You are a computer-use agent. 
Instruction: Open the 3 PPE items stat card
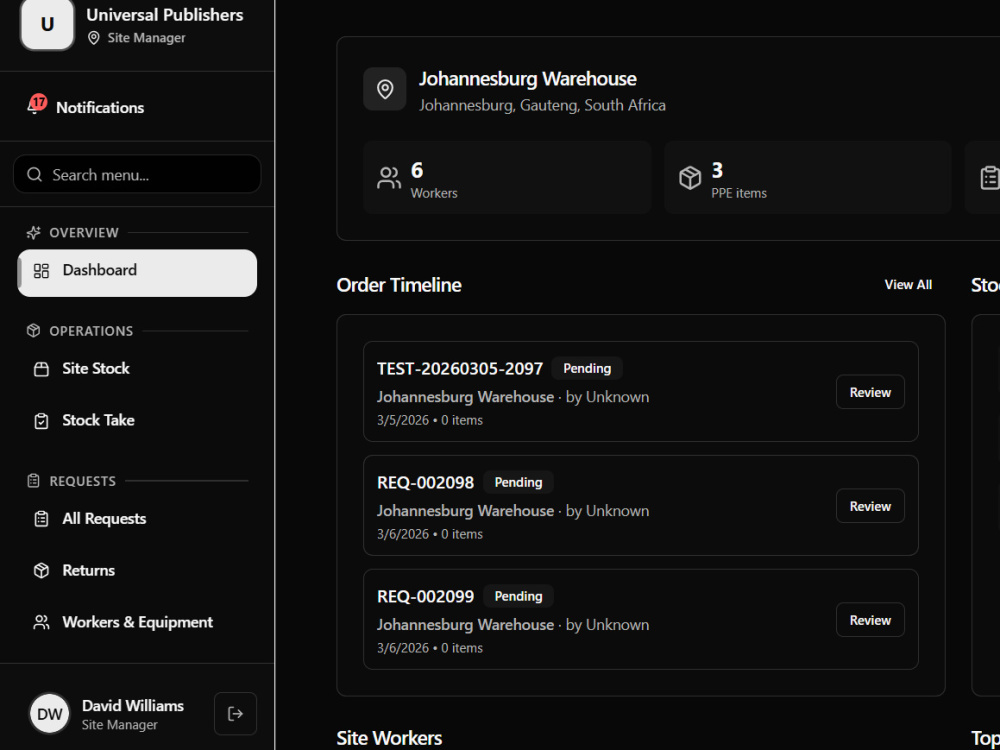coord(808,177)
